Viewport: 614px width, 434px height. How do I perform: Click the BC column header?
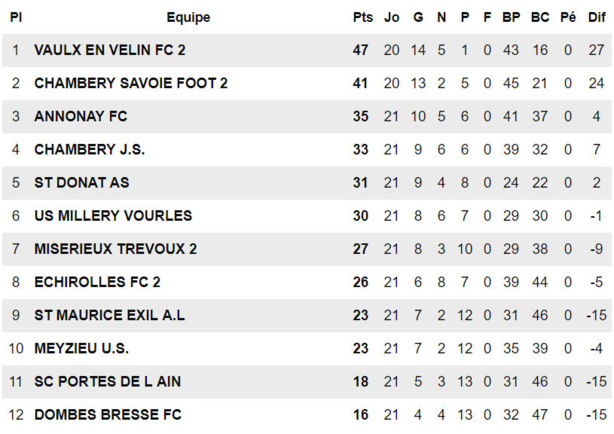coord(540,17)
